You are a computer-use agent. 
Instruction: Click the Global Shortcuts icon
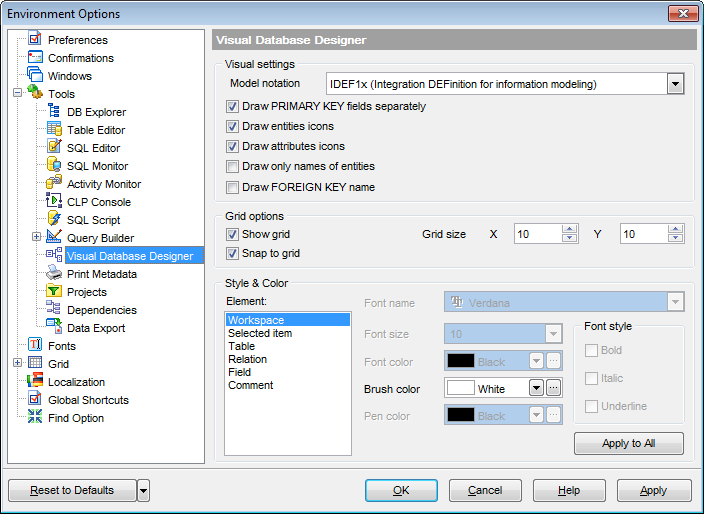coord(35,399)
